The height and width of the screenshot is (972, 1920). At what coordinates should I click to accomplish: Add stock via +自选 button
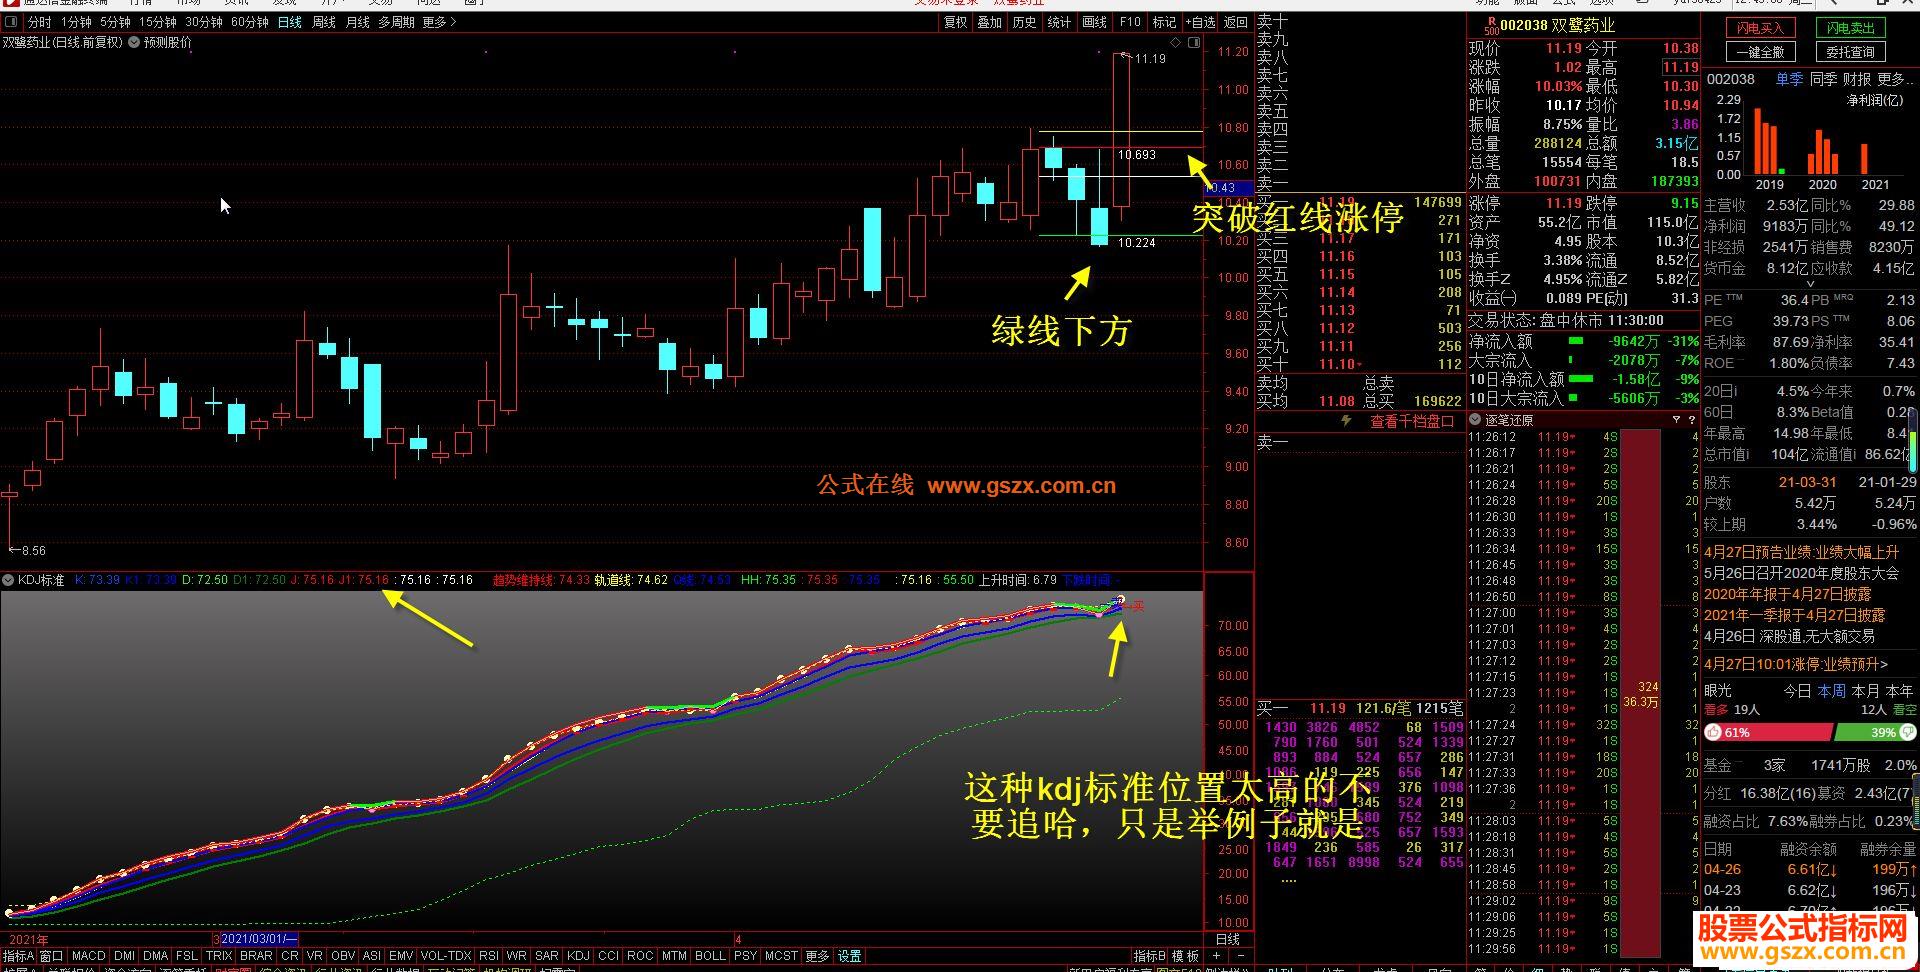tap(1201, 22)
